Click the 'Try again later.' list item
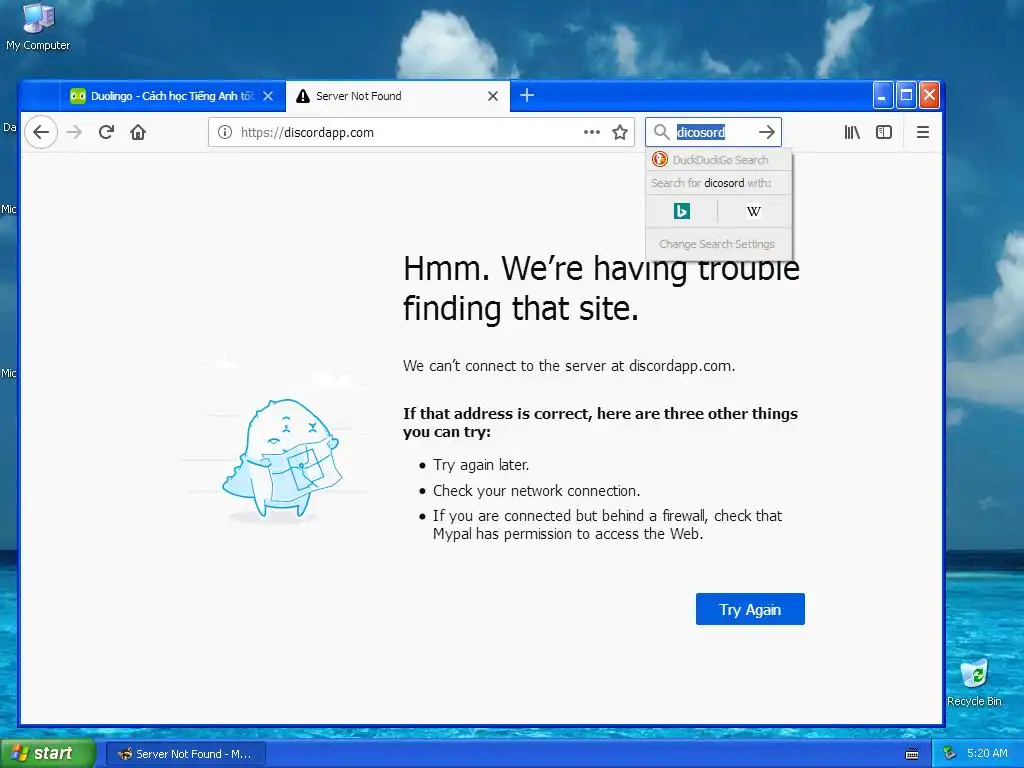Screen dimensions: 1024x768 tap(481, 465)
